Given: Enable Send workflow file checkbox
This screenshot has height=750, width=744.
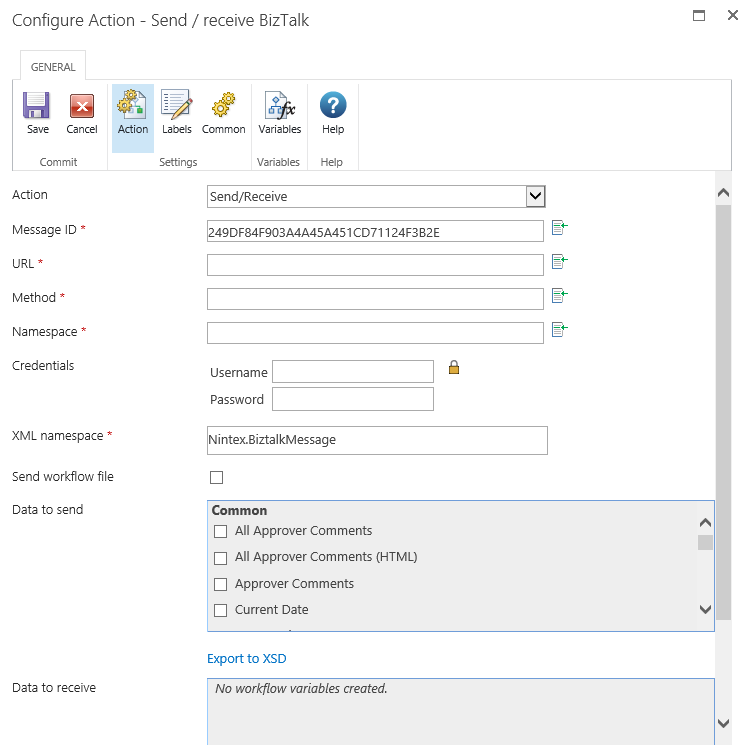Looking at the screenshot, I should [217, 477].
